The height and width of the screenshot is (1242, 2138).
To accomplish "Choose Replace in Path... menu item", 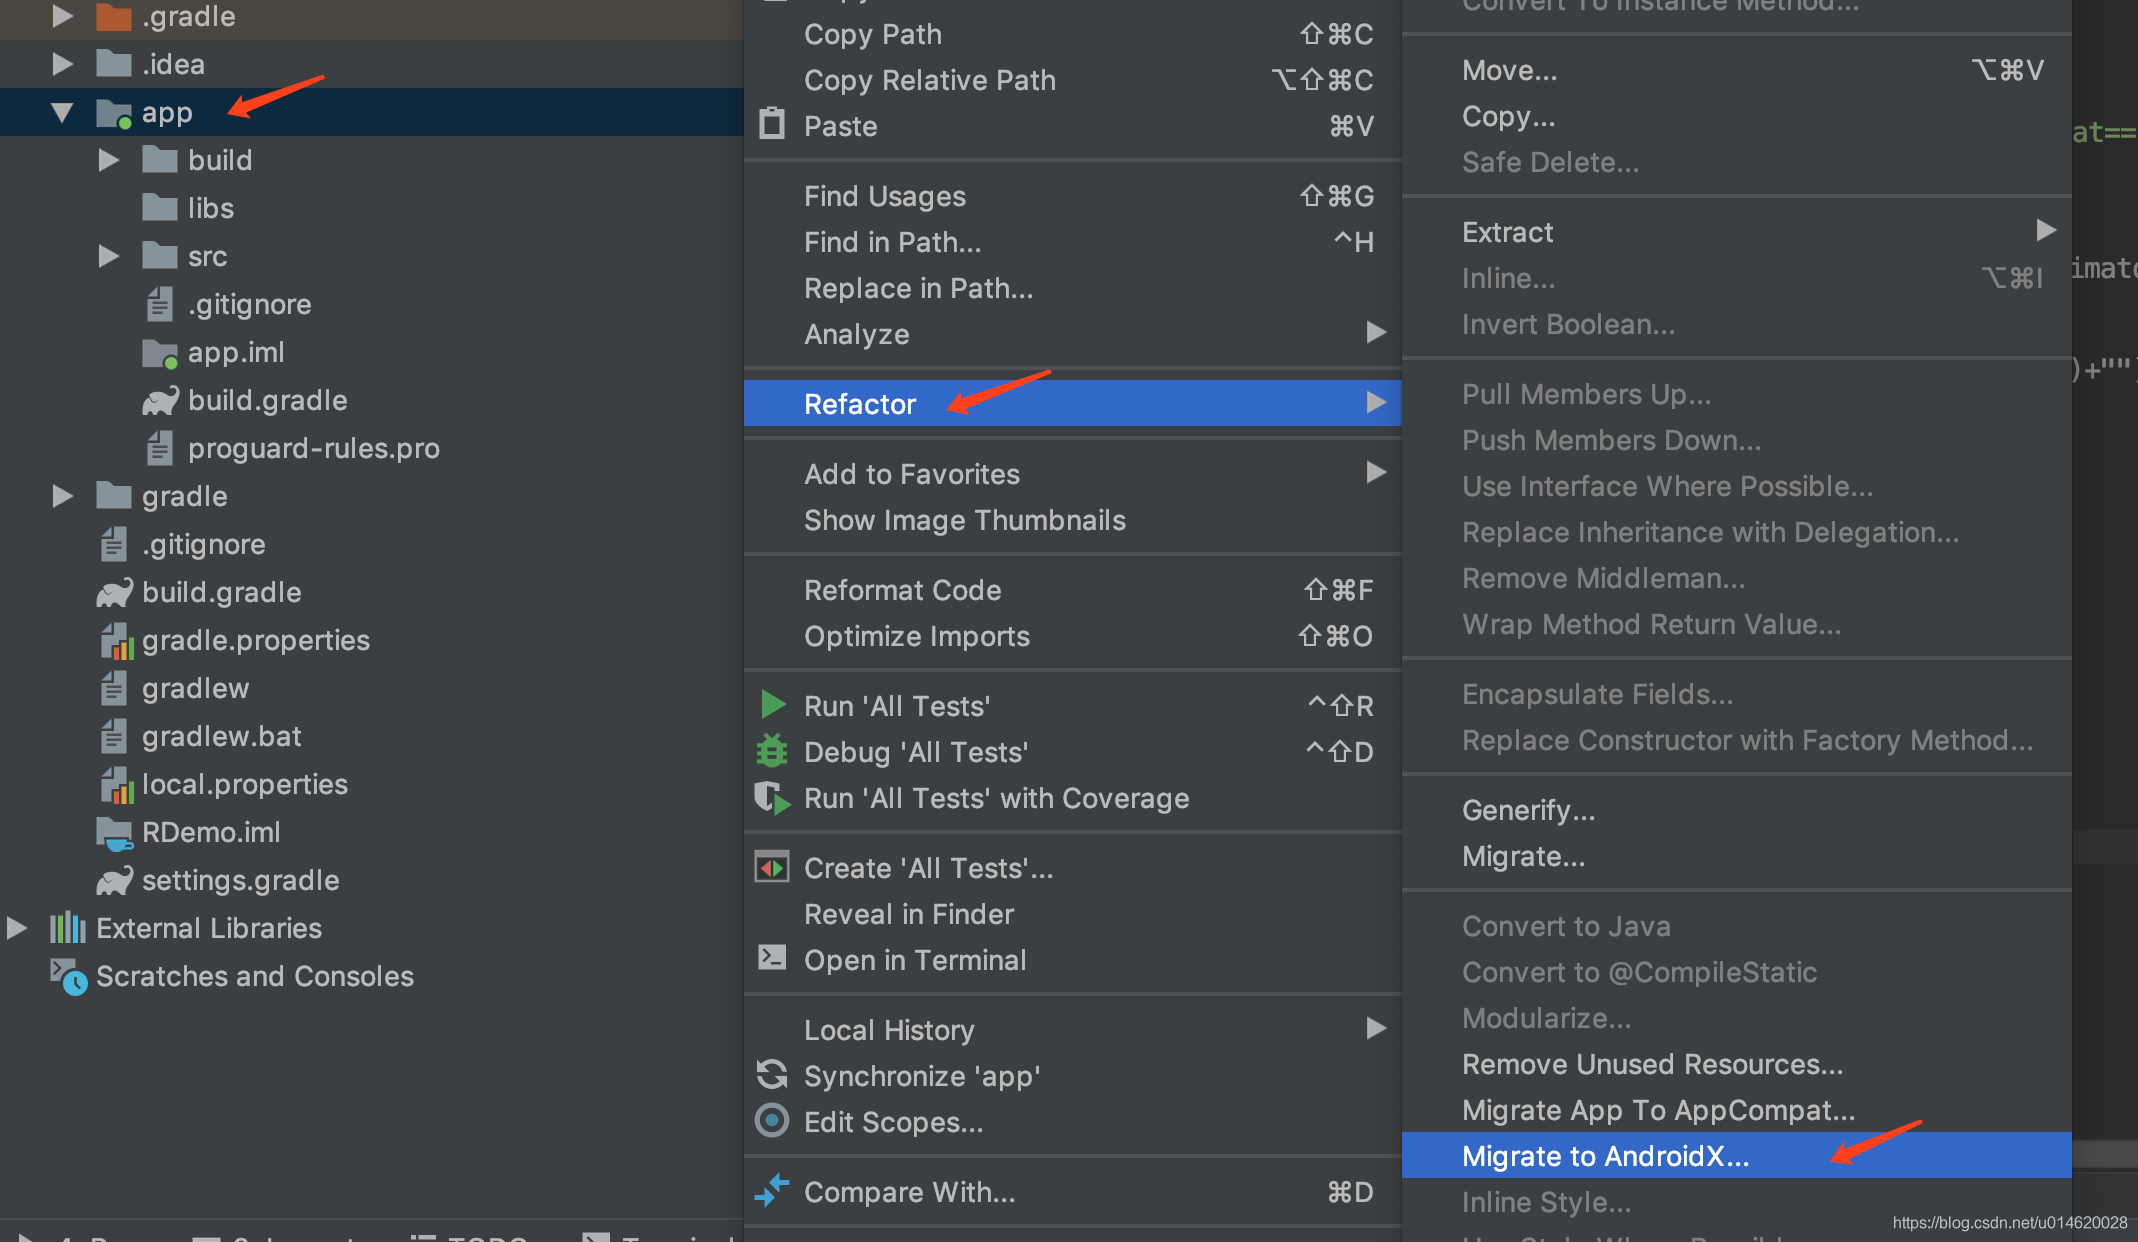I will tap(1072, 288).
